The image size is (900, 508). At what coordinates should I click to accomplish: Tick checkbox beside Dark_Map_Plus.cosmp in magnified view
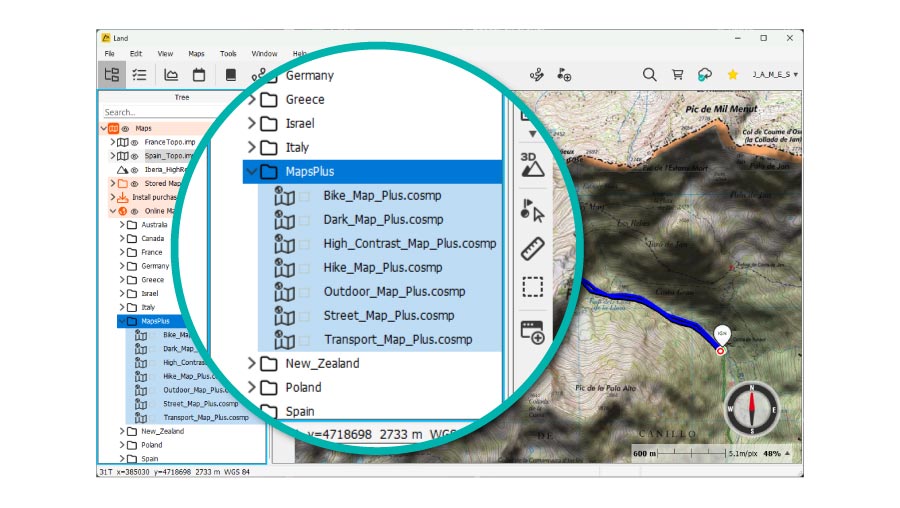tap(305, 220)
